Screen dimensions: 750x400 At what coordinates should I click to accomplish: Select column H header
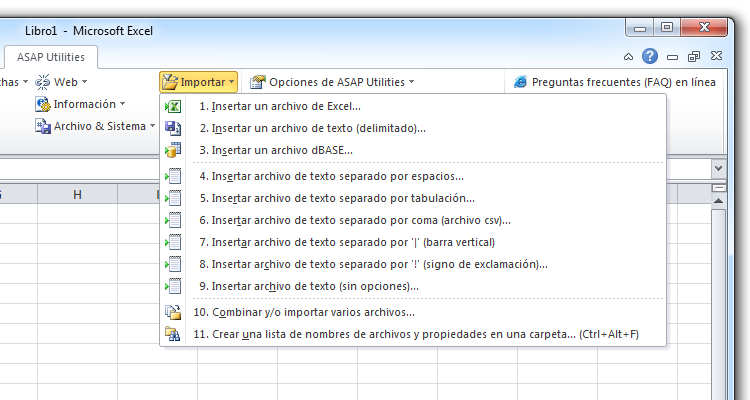(77, 194)
